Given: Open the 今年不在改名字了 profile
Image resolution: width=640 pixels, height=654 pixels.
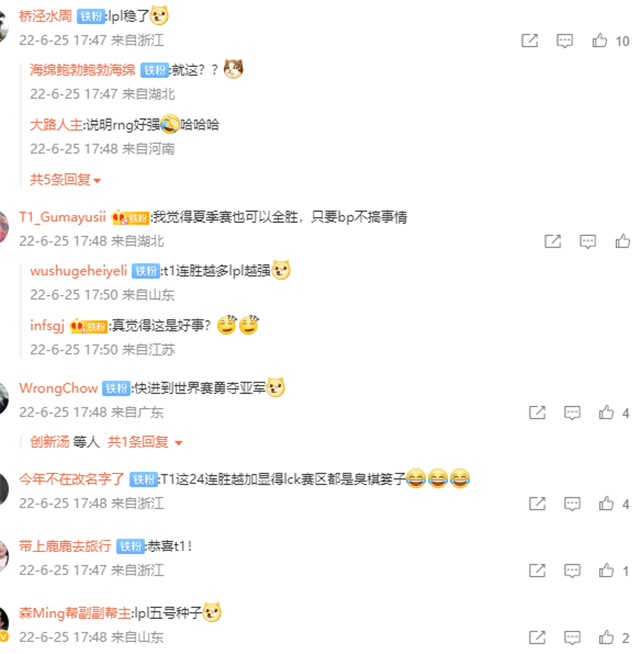Looking at the screenshot, I should click(x=72, y=479).
